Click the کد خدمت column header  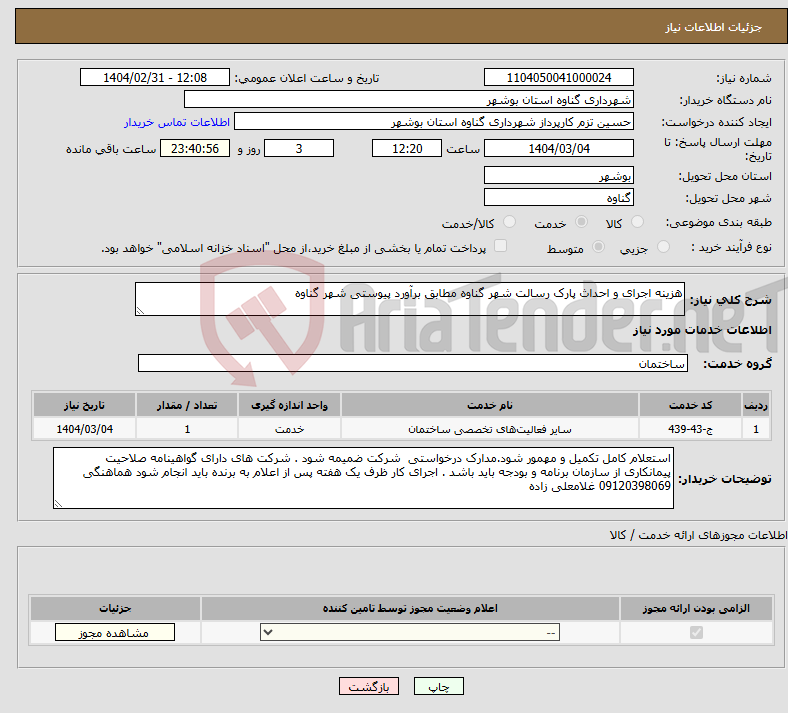pyautogui.click(x=691, y=405)
